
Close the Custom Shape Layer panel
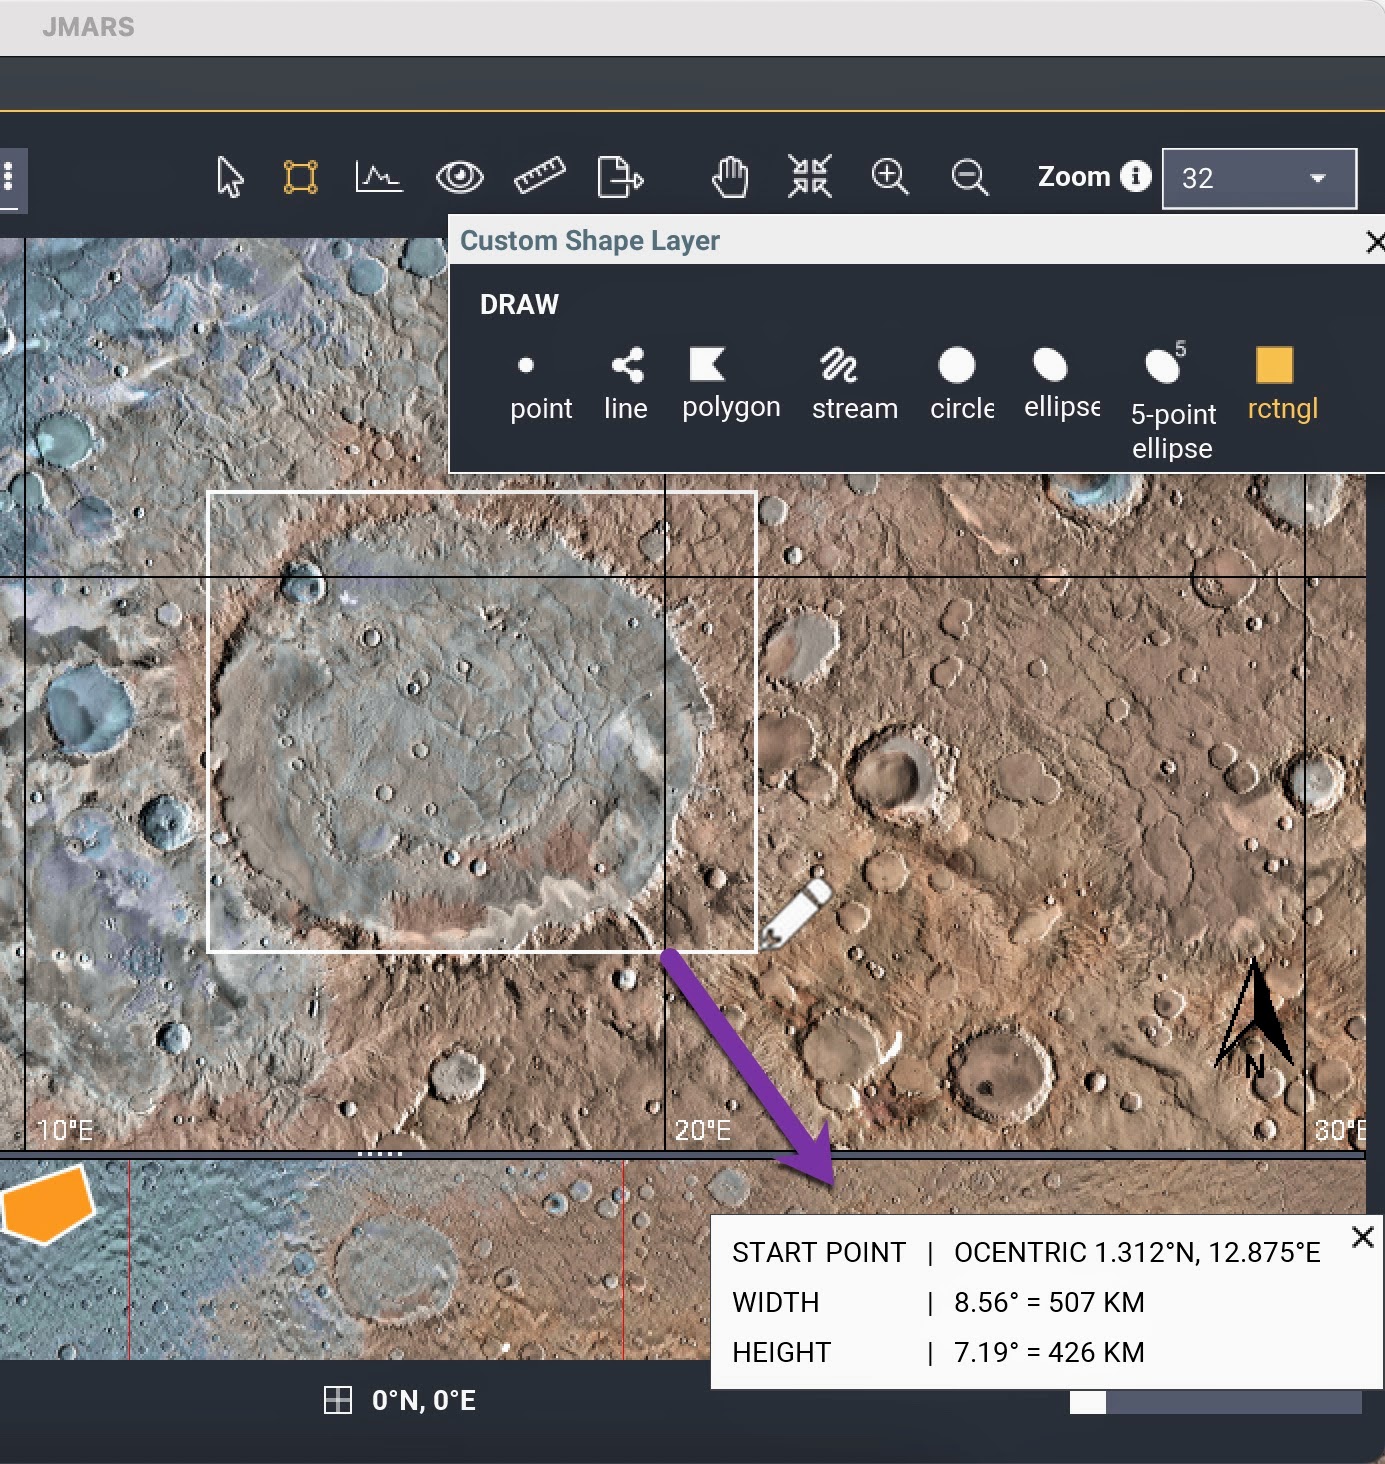tap(1374, 241)
